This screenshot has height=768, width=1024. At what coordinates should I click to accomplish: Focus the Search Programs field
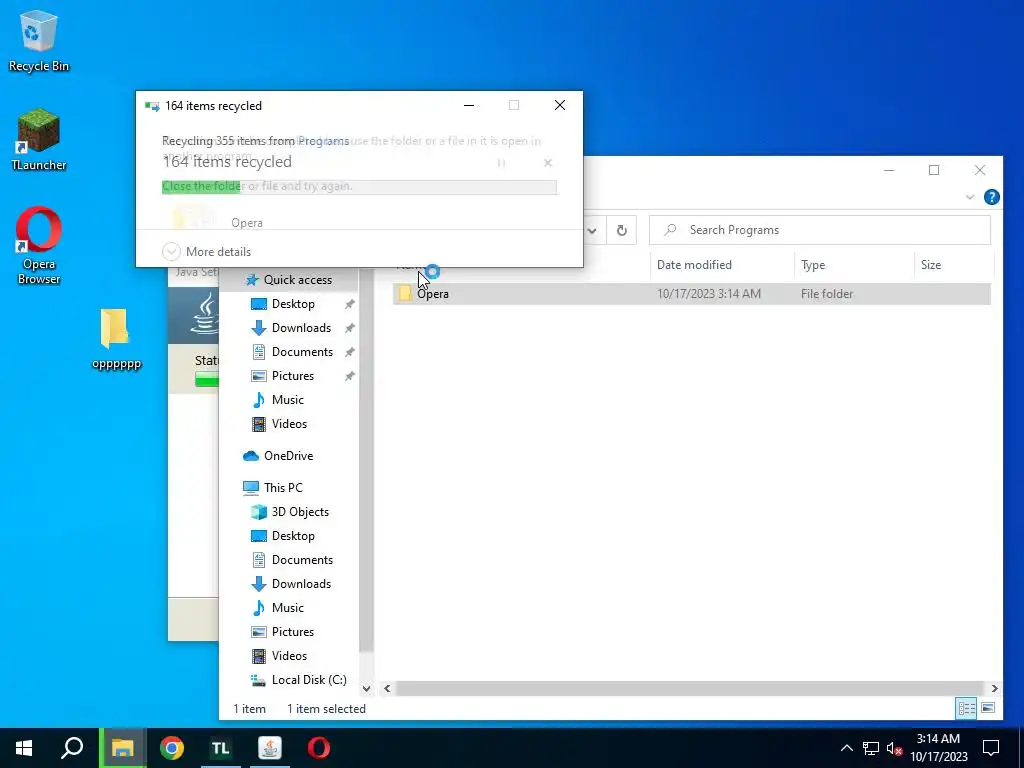click(x=820, y=230)
